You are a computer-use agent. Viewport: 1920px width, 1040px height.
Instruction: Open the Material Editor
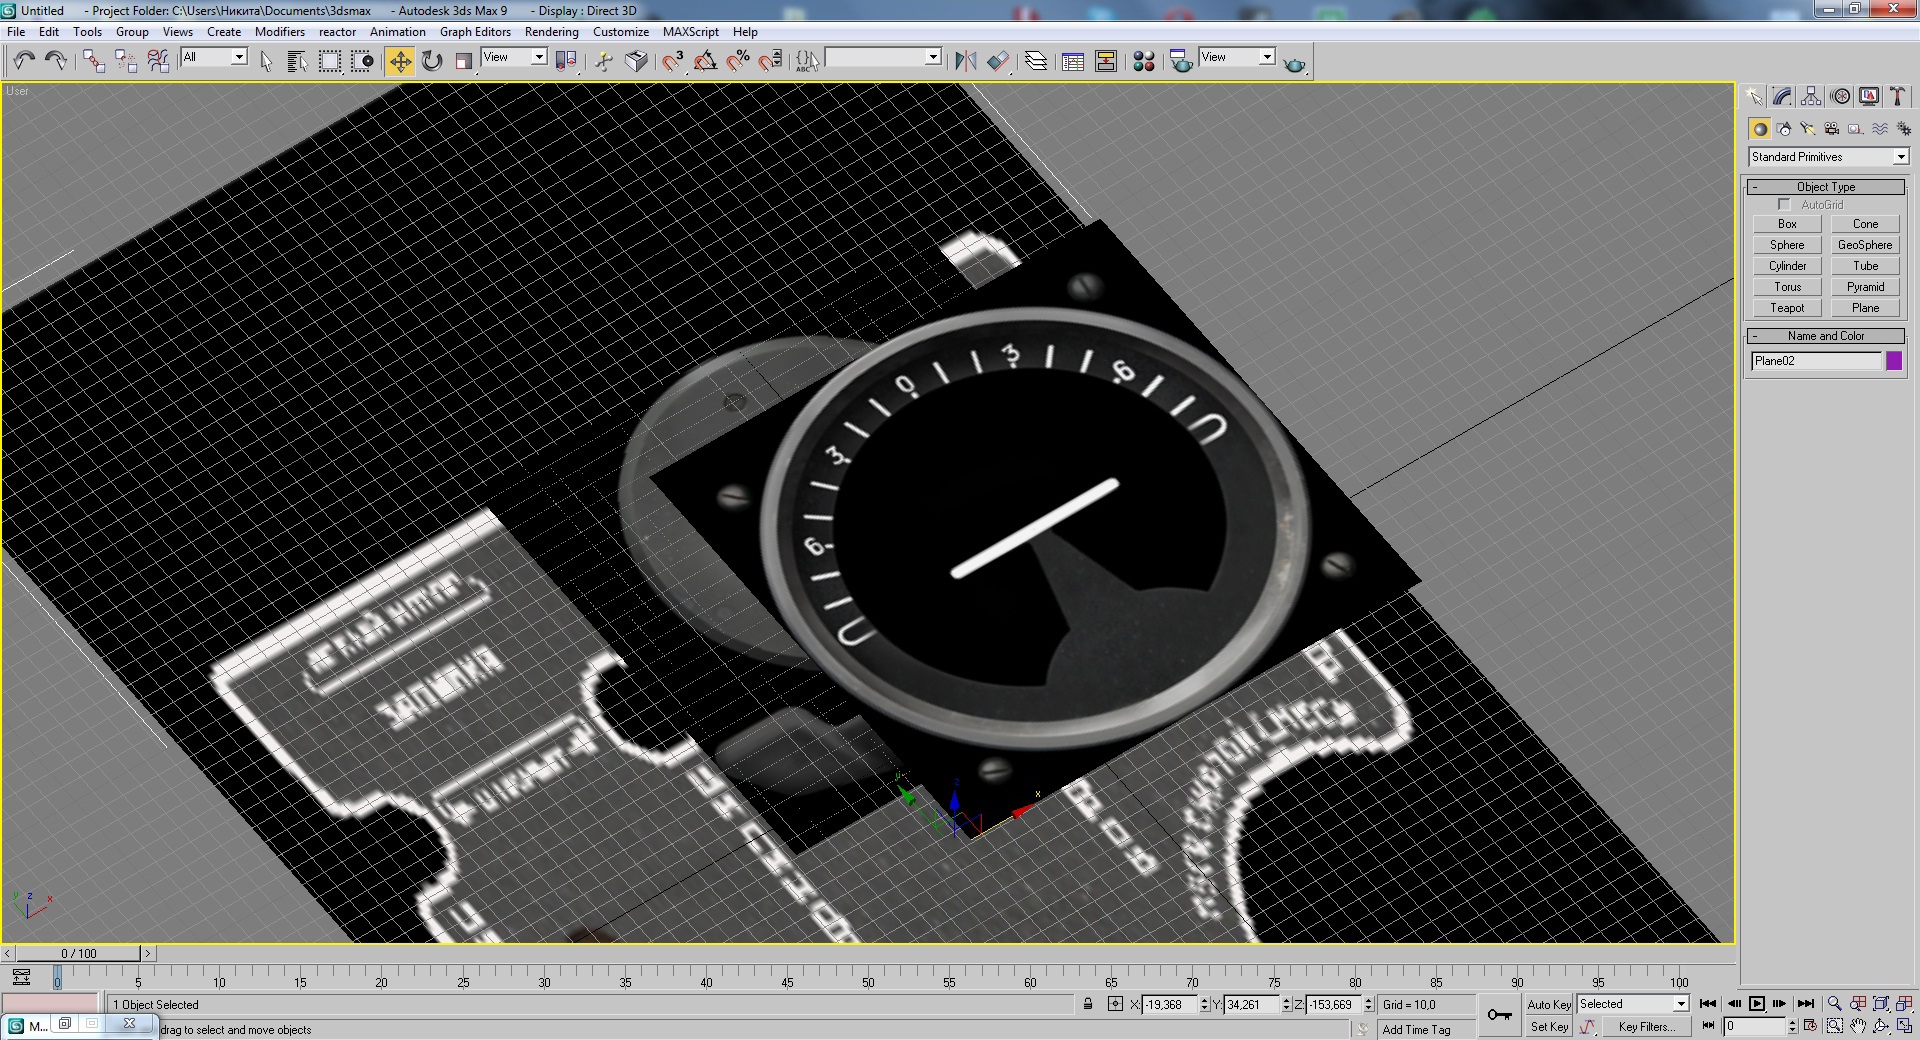pyautogui.click(x=1144, y=61)
